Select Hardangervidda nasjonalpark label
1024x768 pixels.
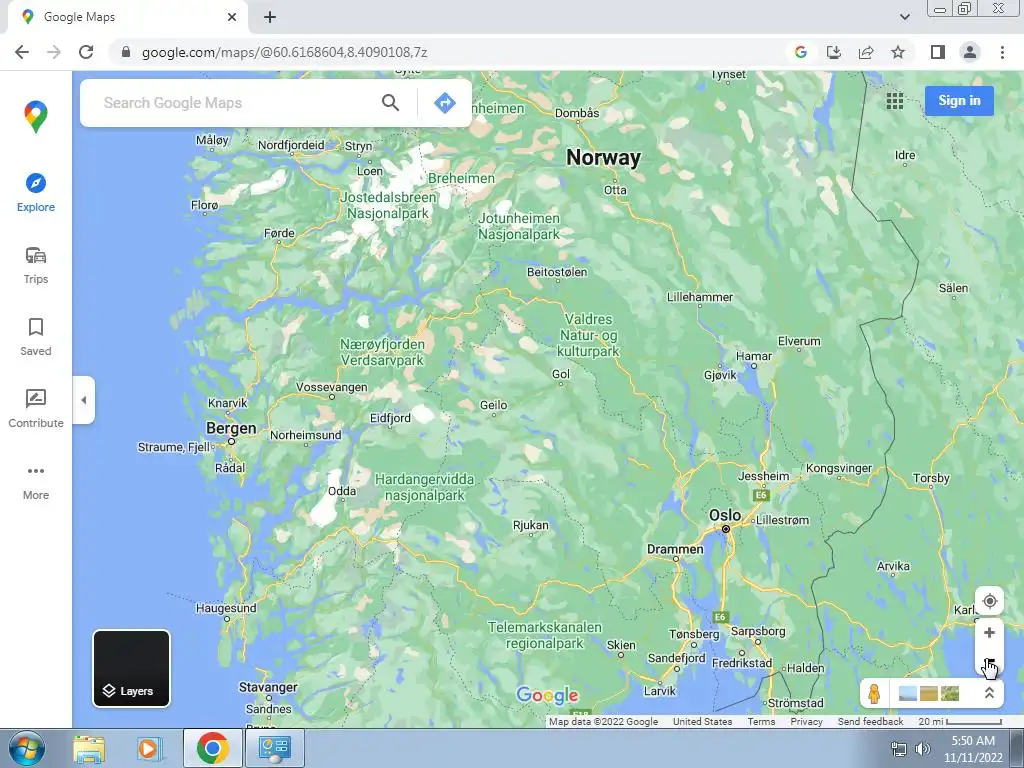424,487
